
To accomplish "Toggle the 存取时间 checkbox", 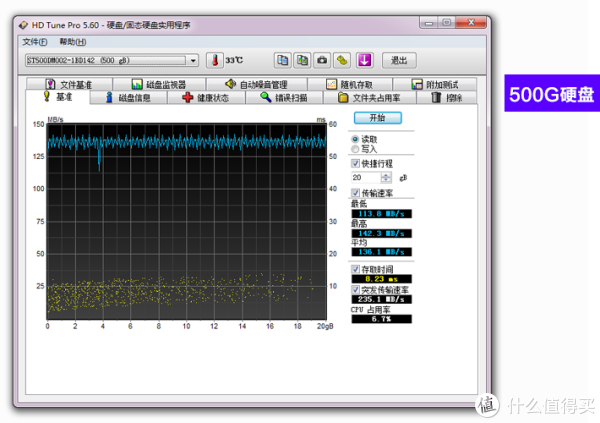I will 355,269.
